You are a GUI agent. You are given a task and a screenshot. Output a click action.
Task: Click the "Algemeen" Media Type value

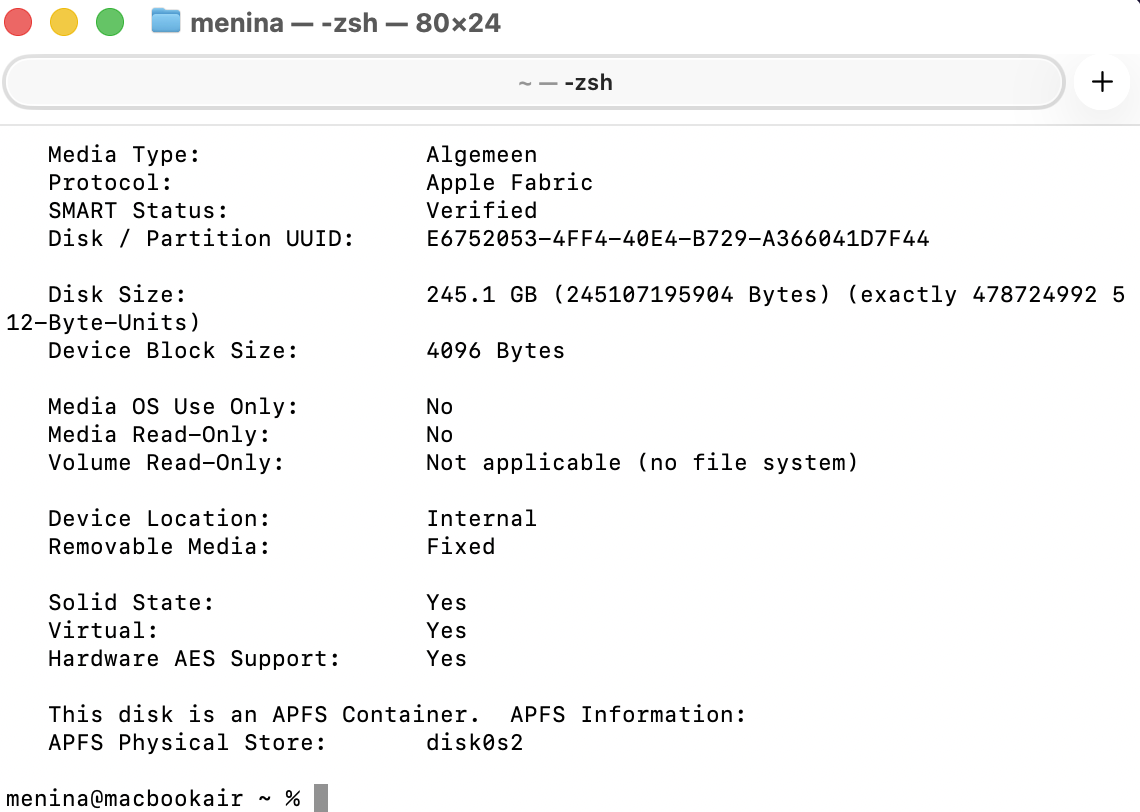(481, 155)
